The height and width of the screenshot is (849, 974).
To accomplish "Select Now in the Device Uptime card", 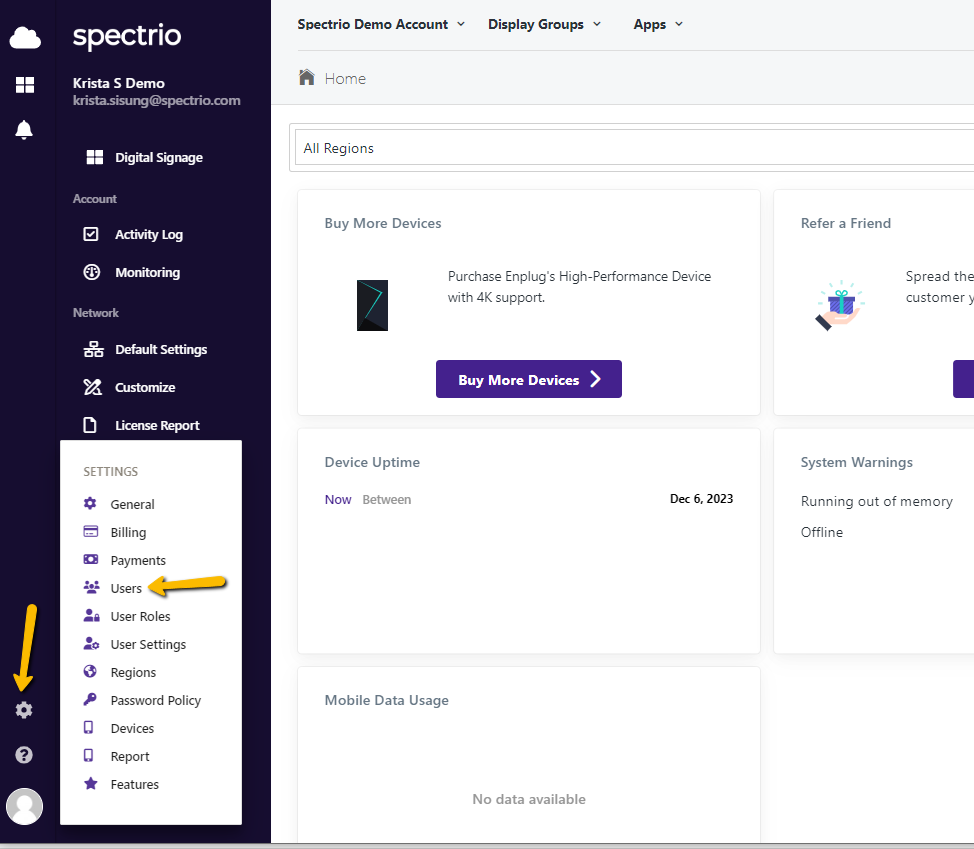I will point(338,499).
